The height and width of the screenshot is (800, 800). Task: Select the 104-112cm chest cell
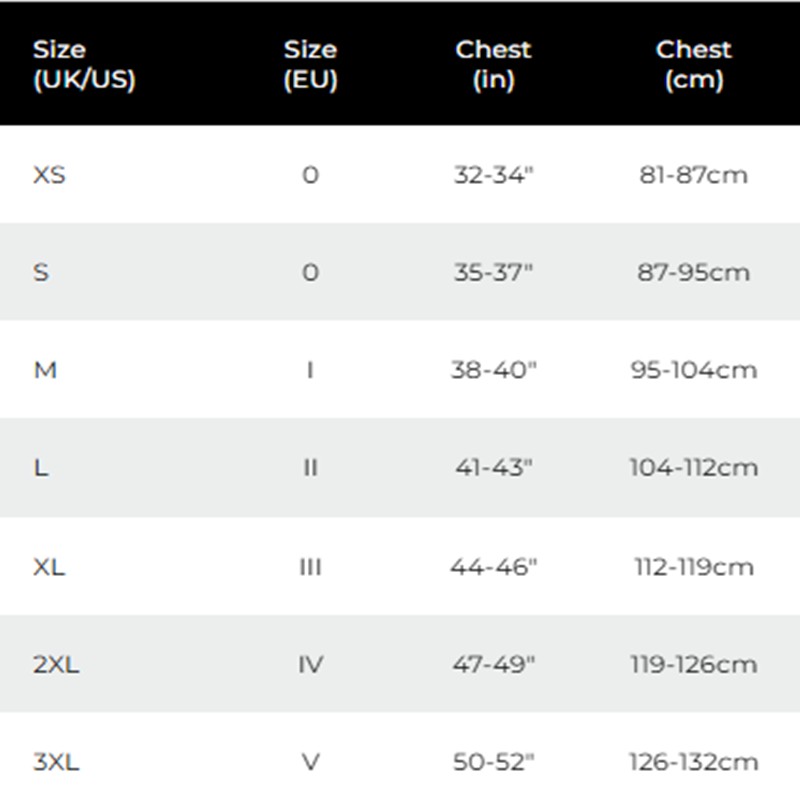click(x=693, y=468)
